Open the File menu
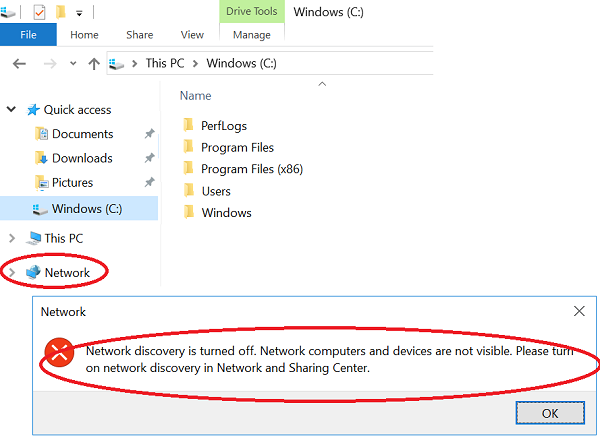600x438 pixels. 28,35
